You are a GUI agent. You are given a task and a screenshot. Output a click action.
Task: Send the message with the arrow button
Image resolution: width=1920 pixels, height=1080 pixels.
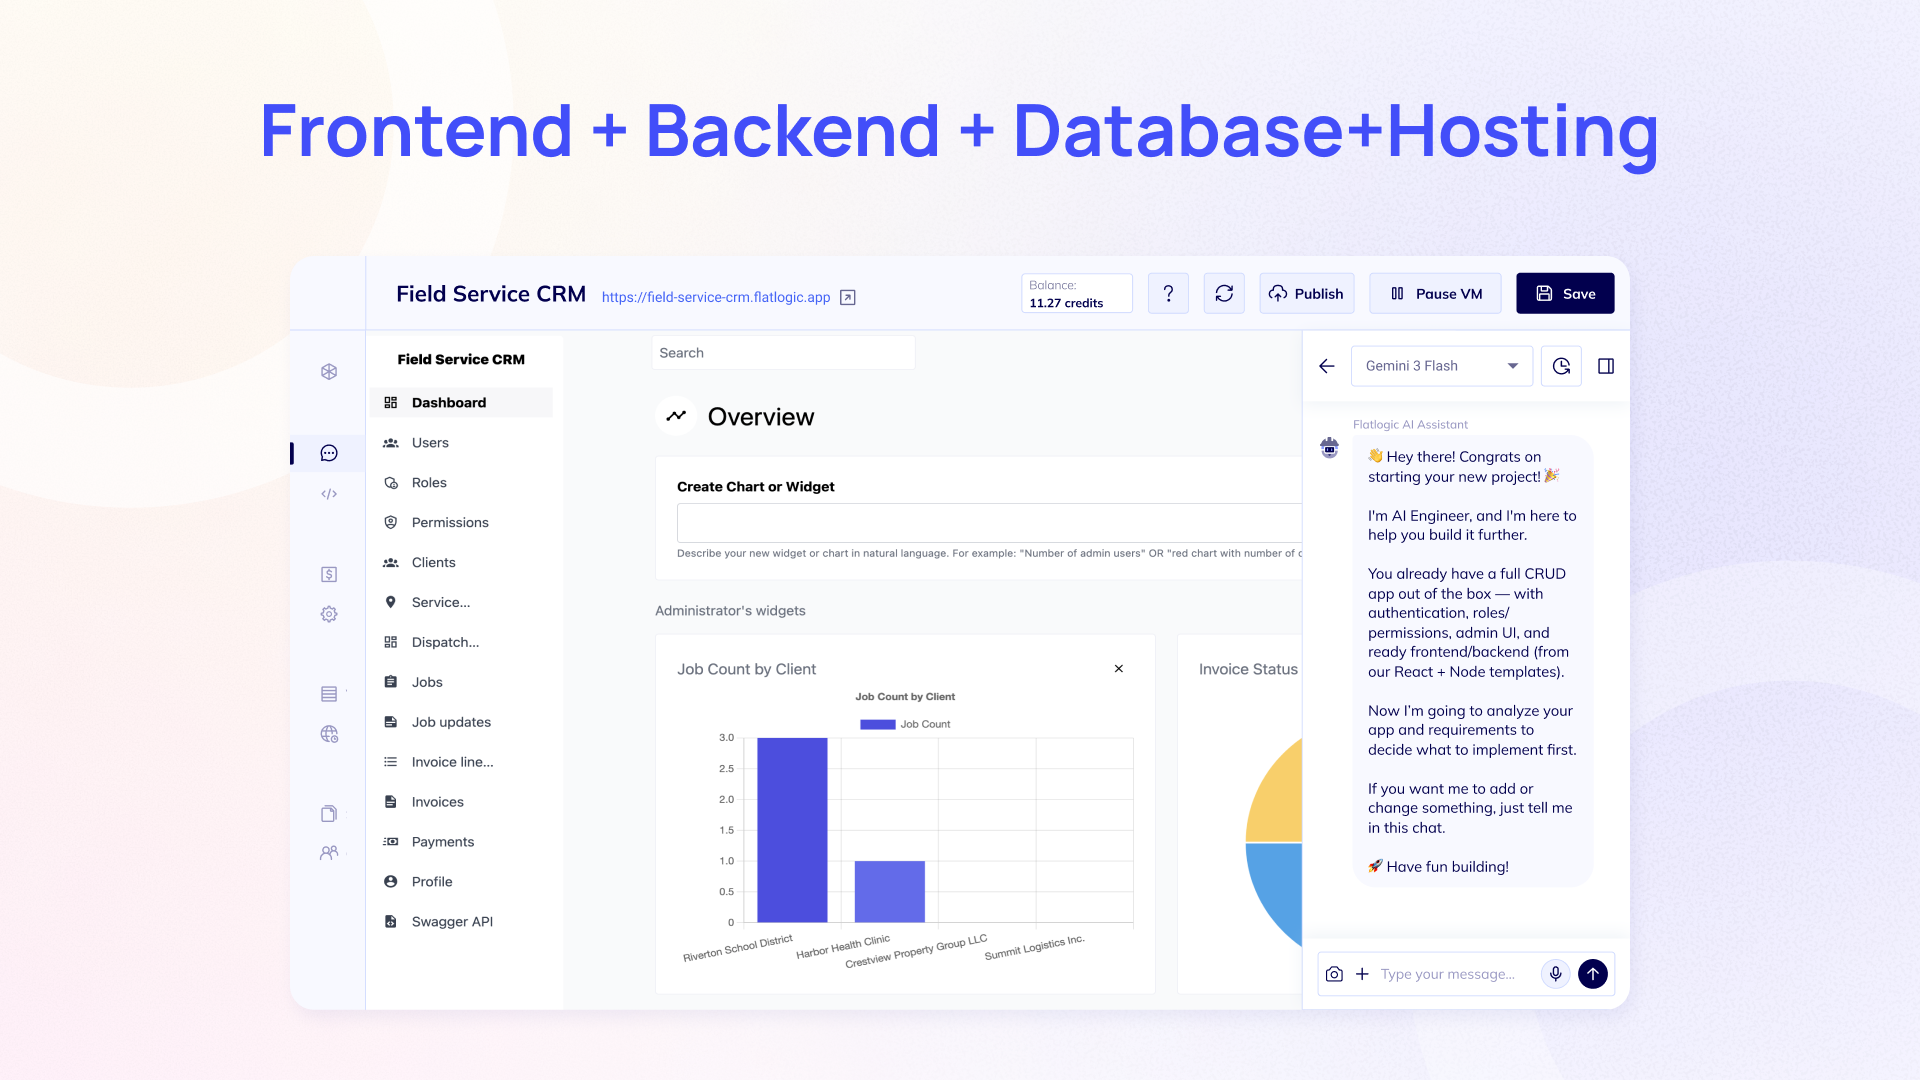coord(1593,974)
